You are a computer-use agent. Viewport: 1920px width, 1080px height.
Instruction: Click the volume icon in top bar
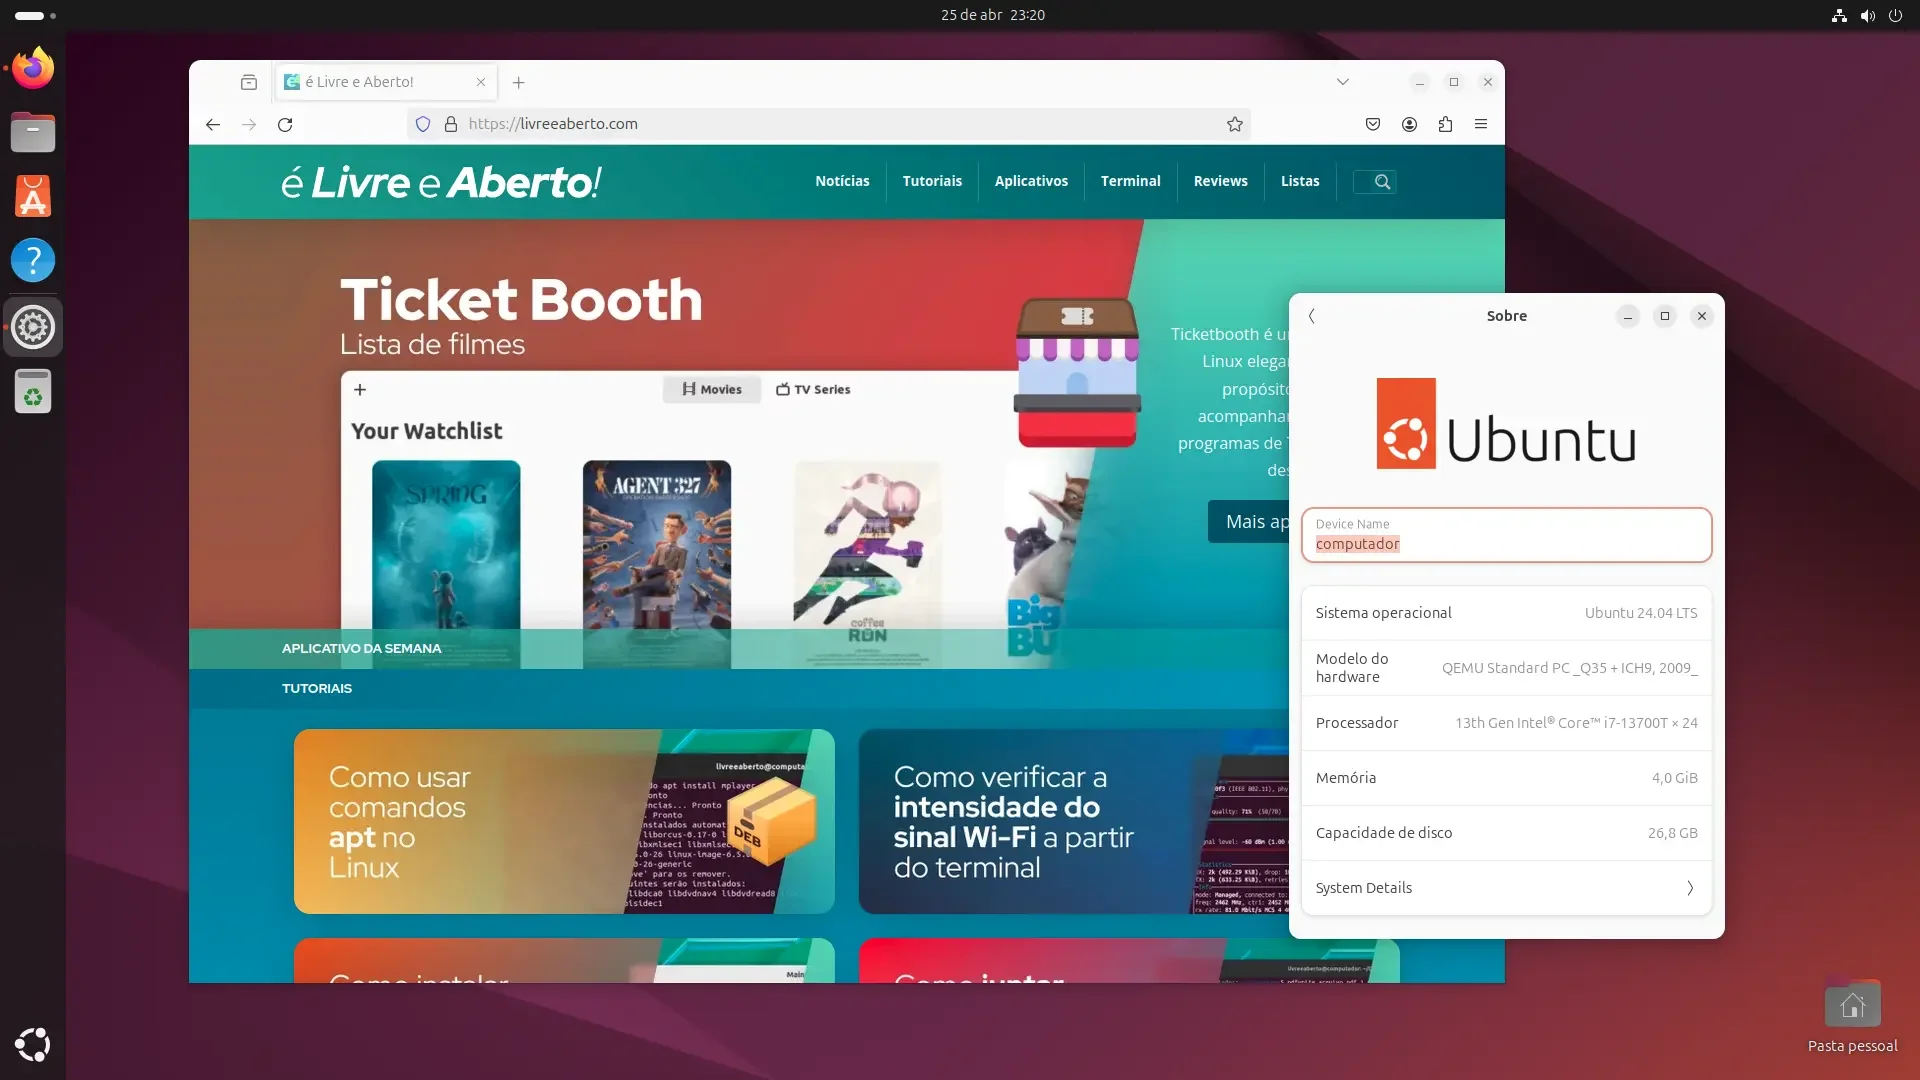(x=1867, y=15)
